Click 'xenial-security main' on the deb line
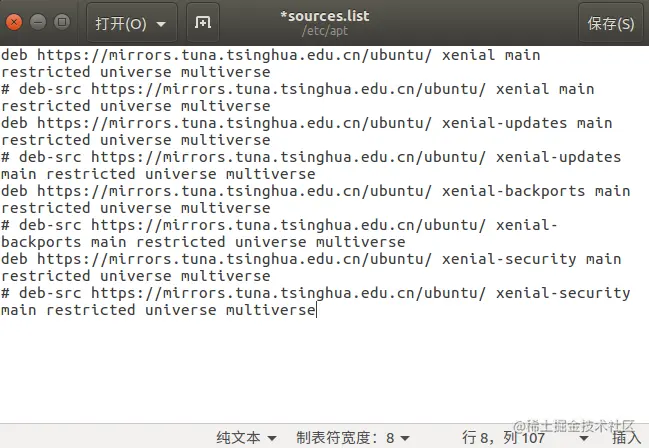 pos(531,259)
